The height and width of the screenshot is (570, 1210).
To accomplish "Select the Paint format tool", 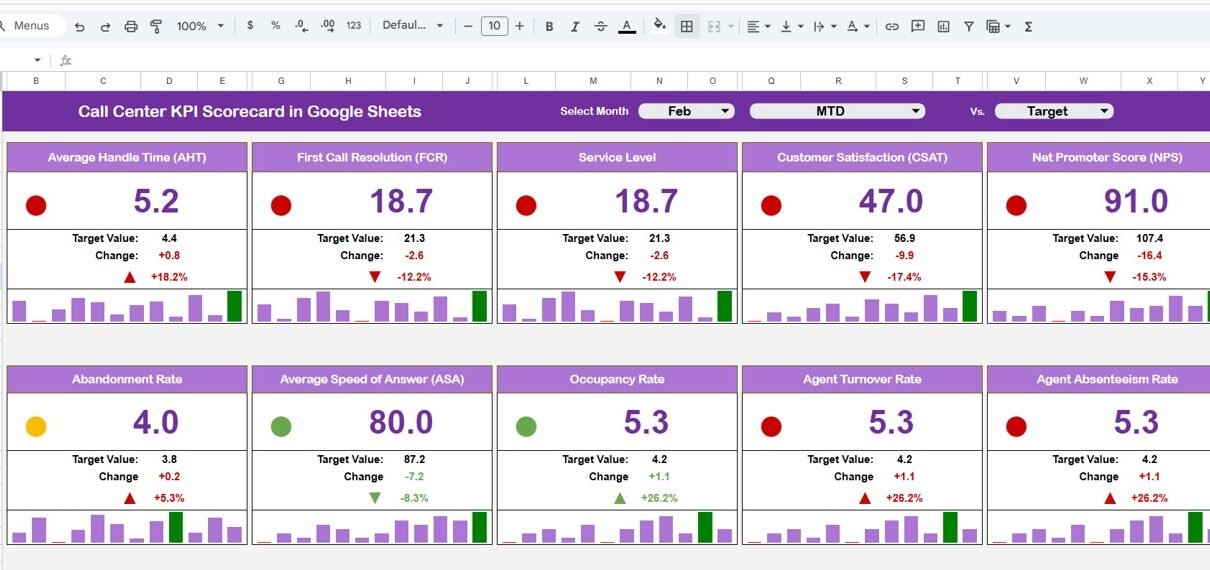I will click(x=156, y=26).
